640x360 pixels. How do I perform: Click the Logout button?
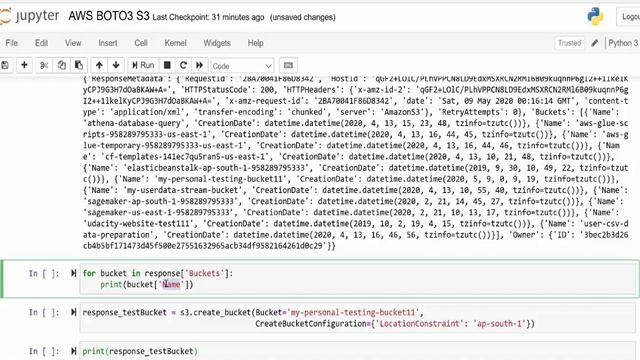[630, 17]
